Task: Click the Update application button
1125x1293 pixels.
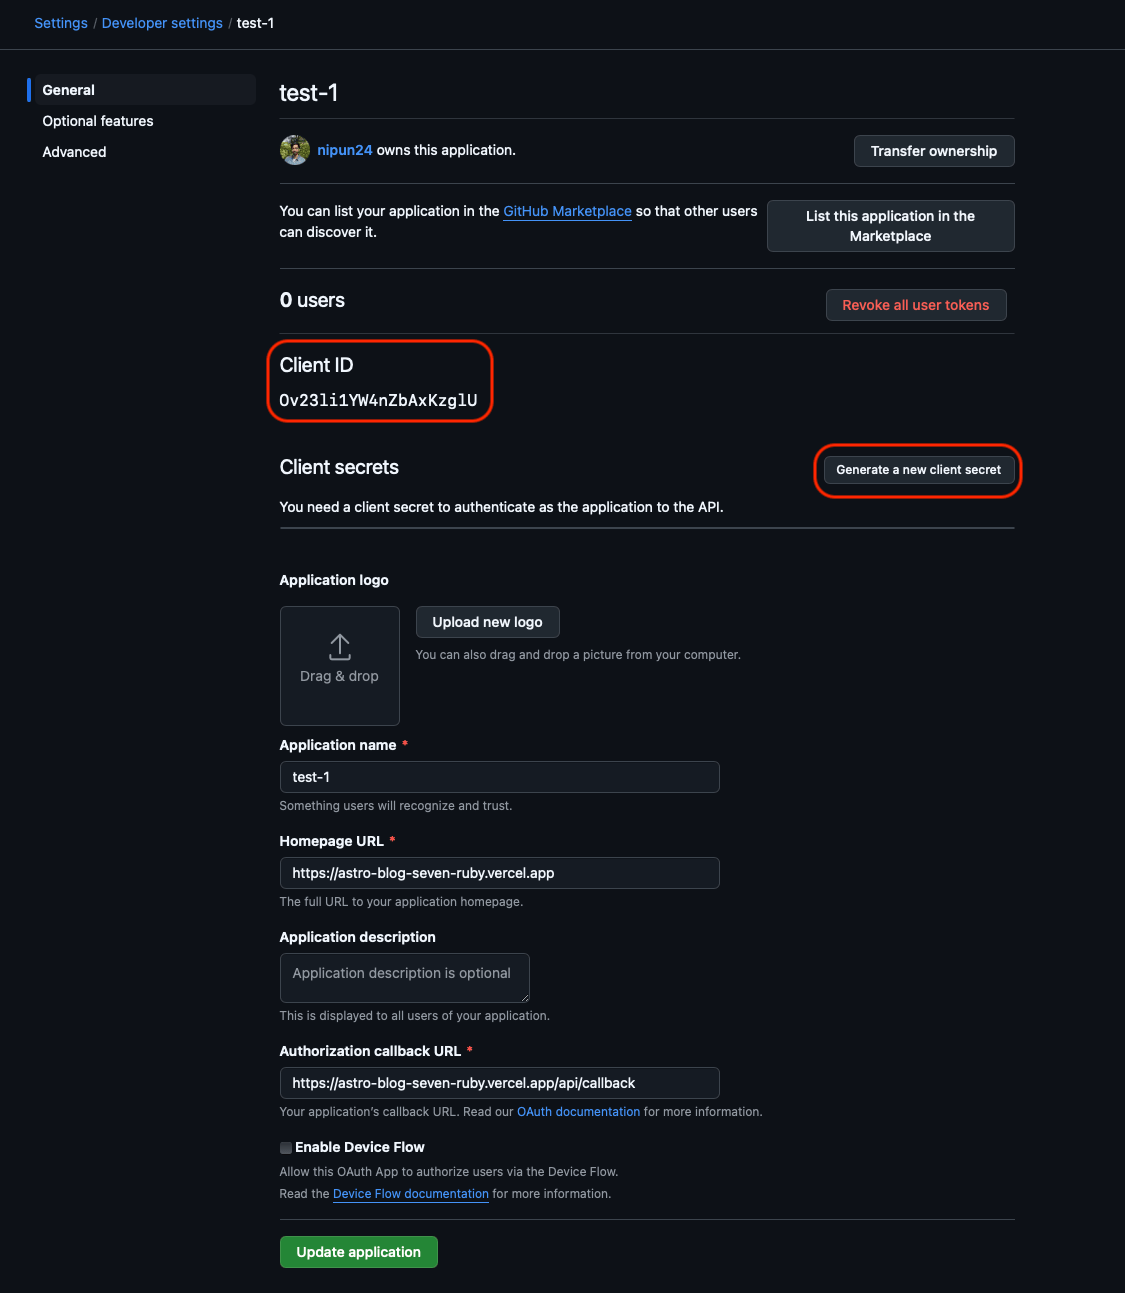Action: coord(358,1251)
